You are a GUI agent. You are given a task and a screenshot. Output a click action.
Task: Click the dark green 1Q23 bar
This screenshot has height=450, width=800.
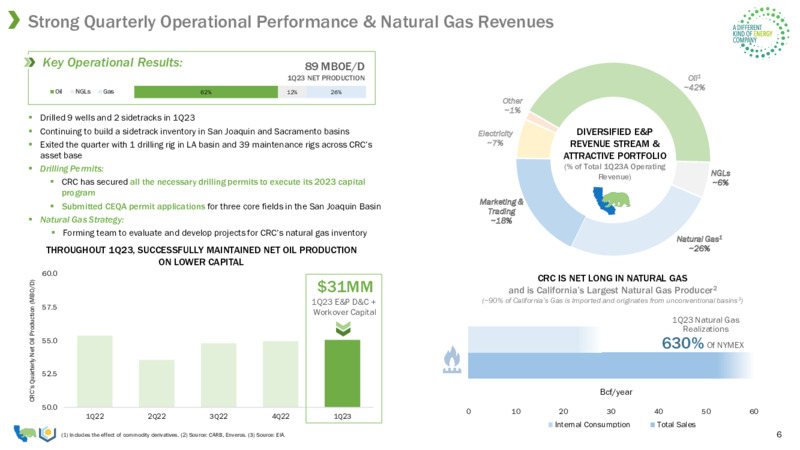(342, 373)
